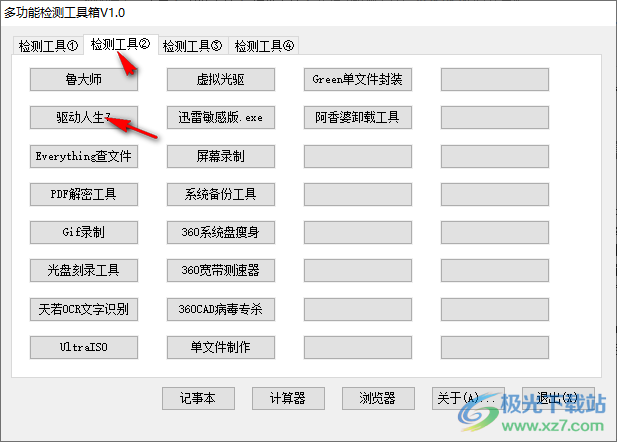Start the 屏幕录制 tool

[x=221, y=156]
